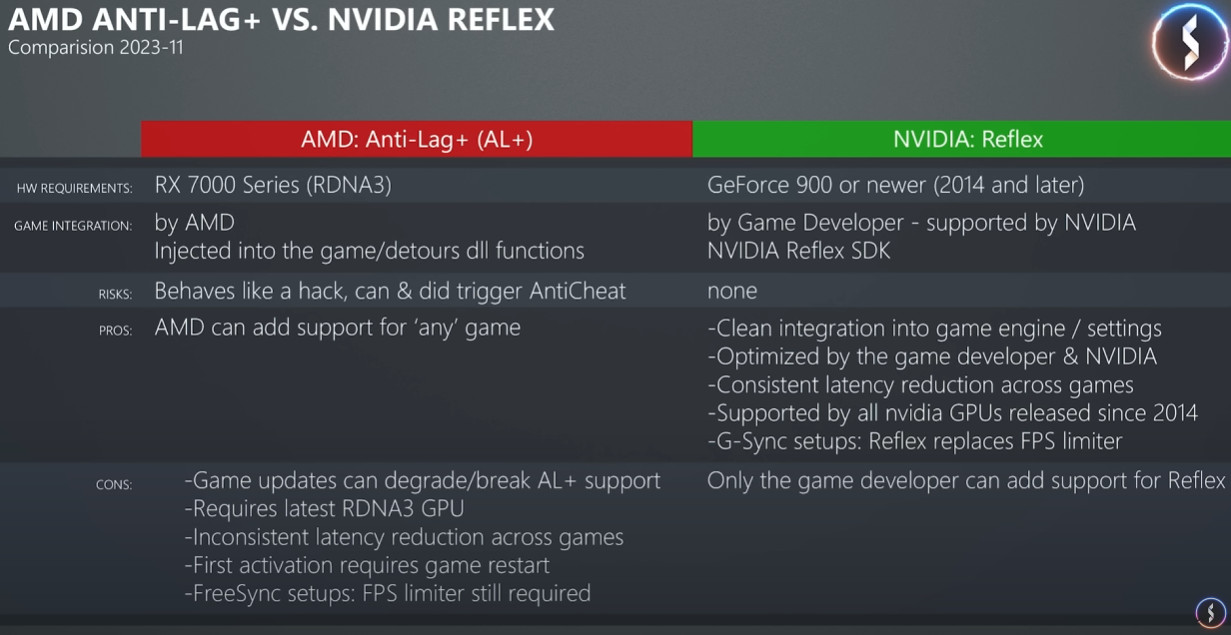Click the CONS row label
Viewport: 1231px width, 635px height.
click(x=114, y=484)
